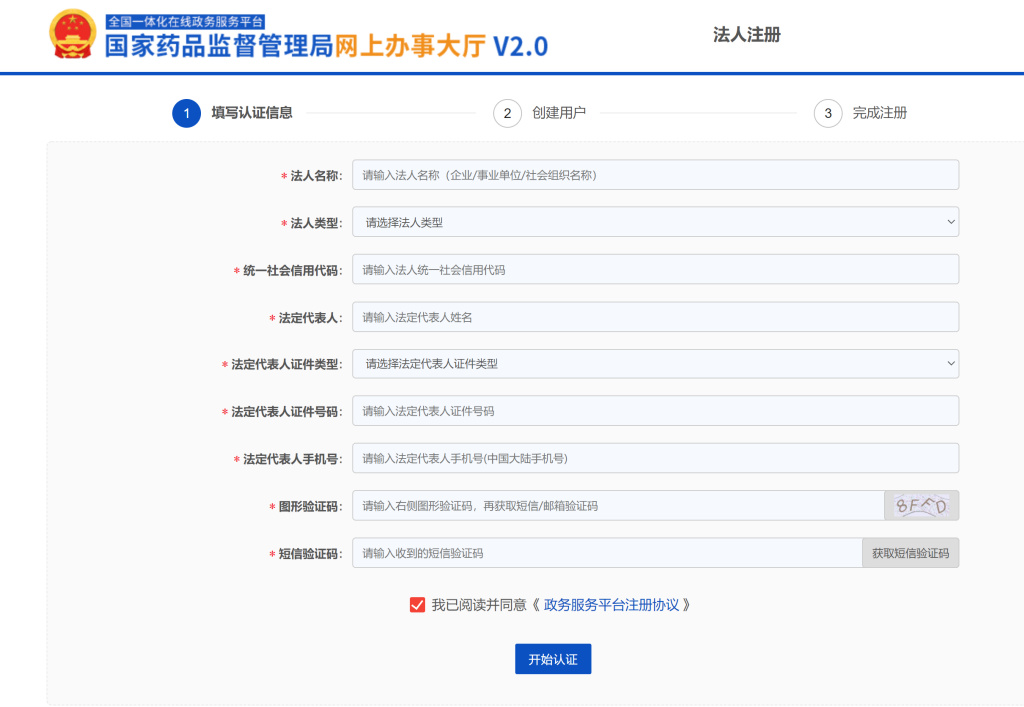
Task: Click step 3 circle 完成注册
Action: [827, 113]
